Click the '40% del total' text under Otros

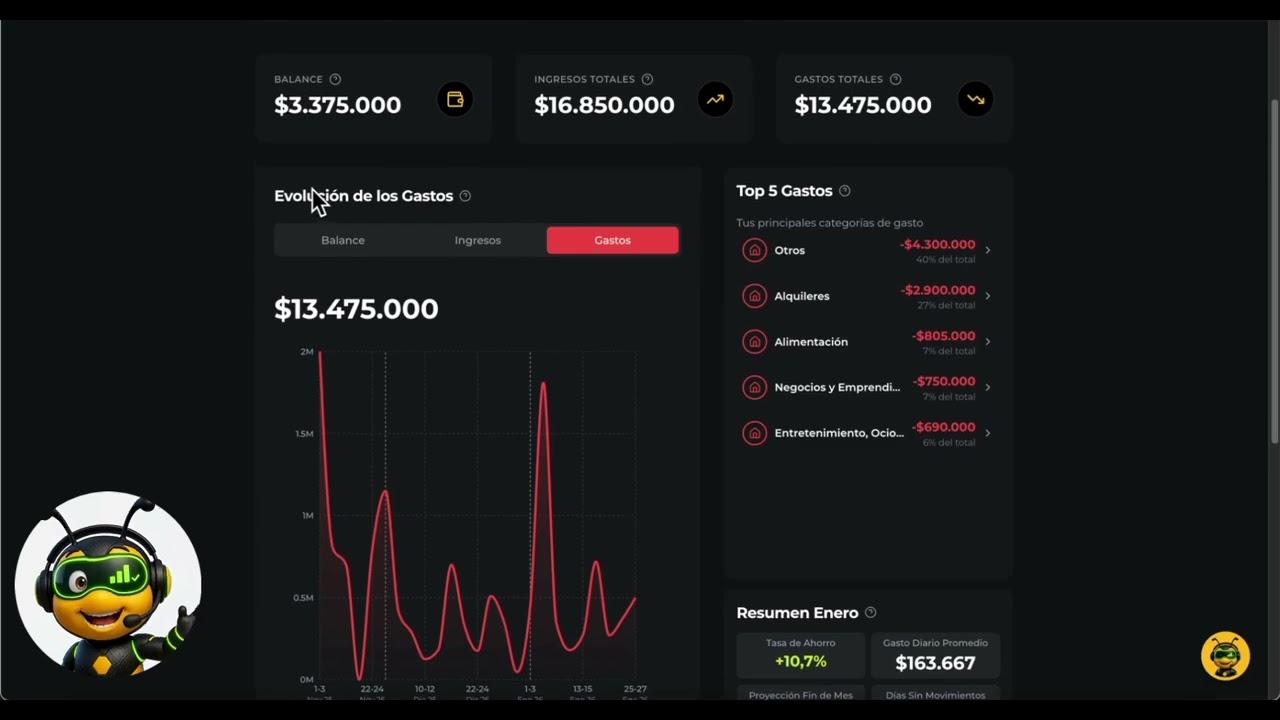point(945,259)
